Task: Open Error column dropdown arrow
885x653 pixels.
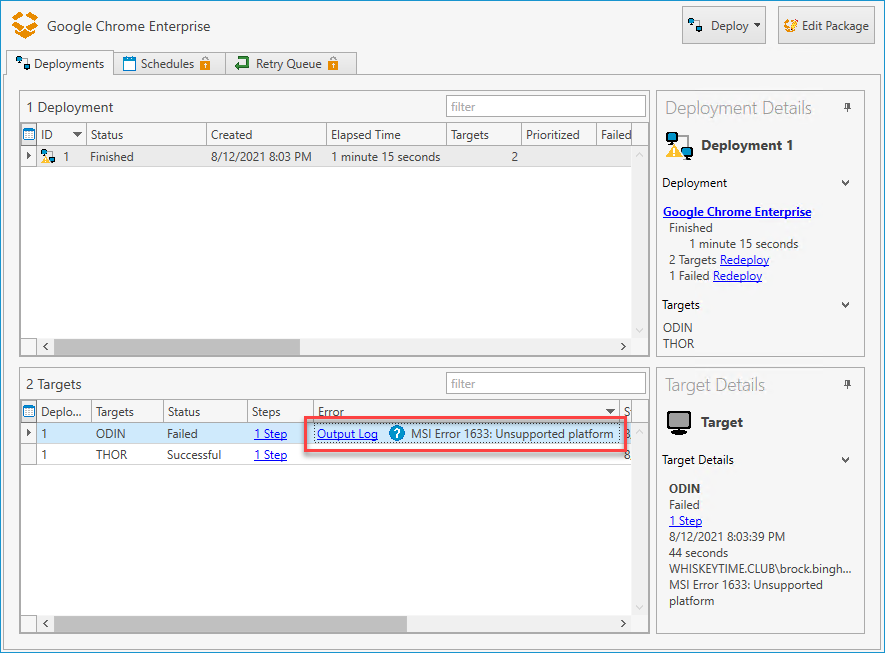Action: pos(610,411)
